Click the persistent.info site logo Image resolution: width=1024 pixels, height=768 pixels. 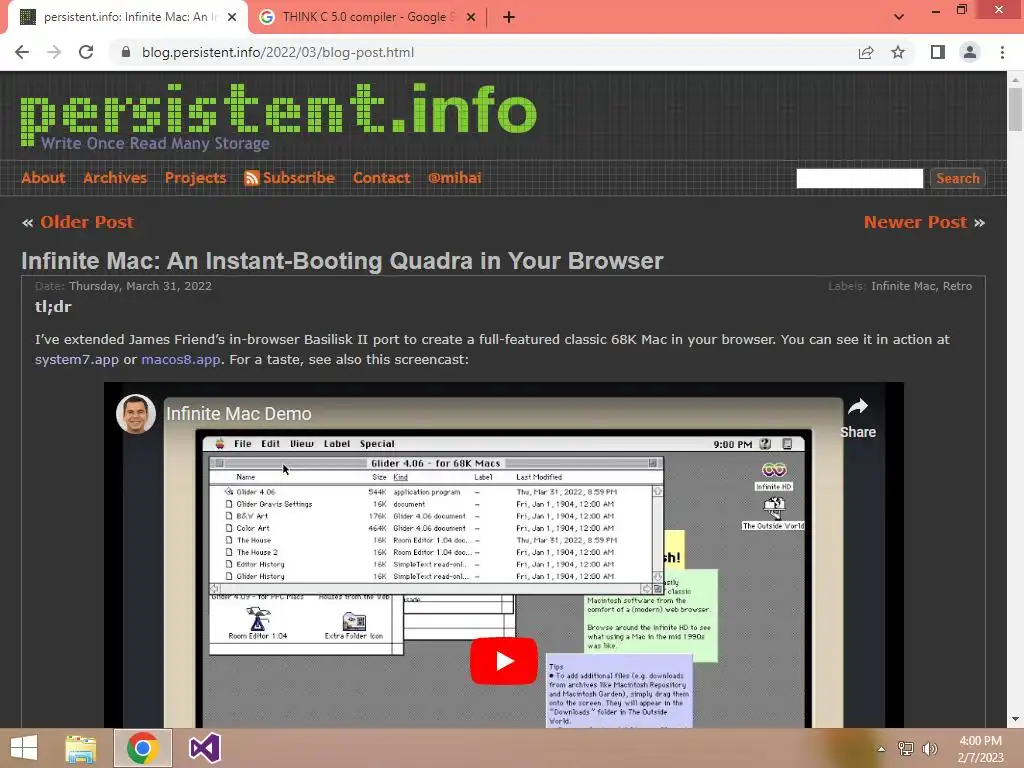pyautogui.click(x=278, y=116)
